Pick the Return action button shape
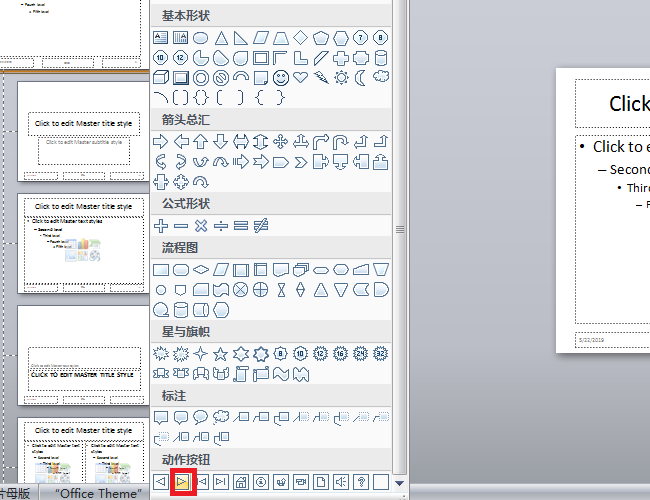The width and height of the screenshot is (650, 500). [x=281, y=482]
